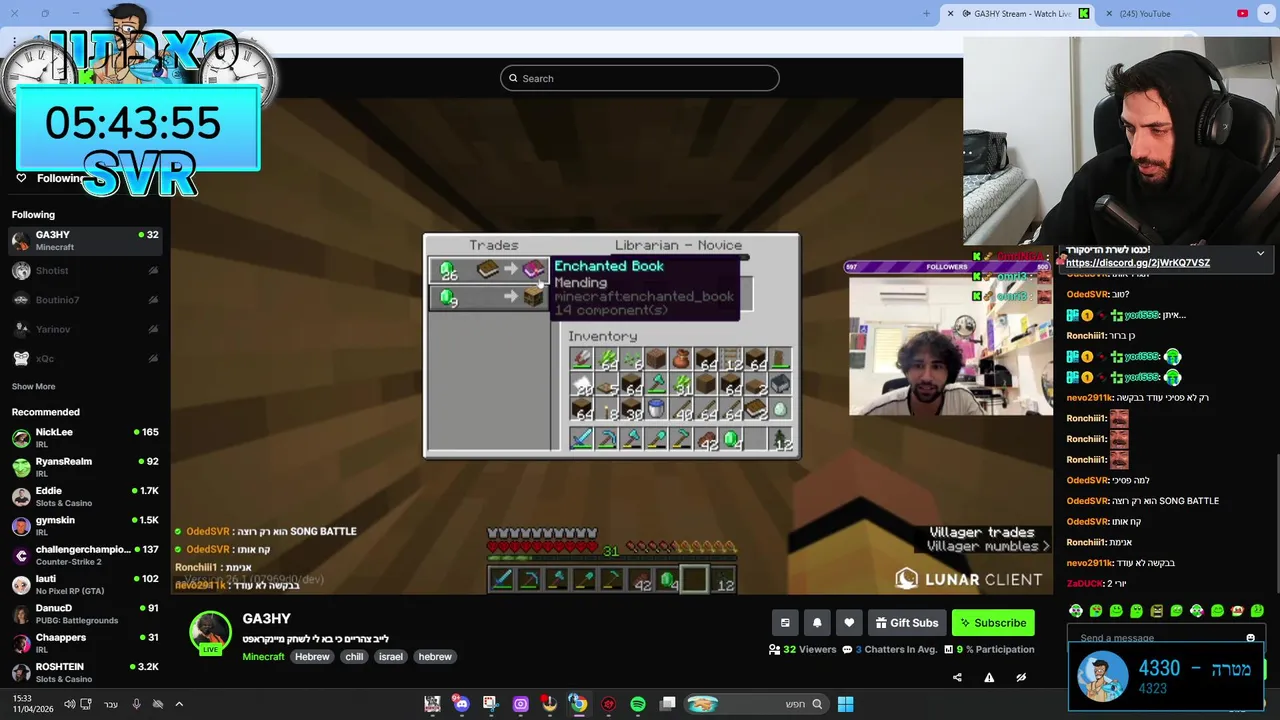Open DanucD PUBG channel

pos(85,613)
